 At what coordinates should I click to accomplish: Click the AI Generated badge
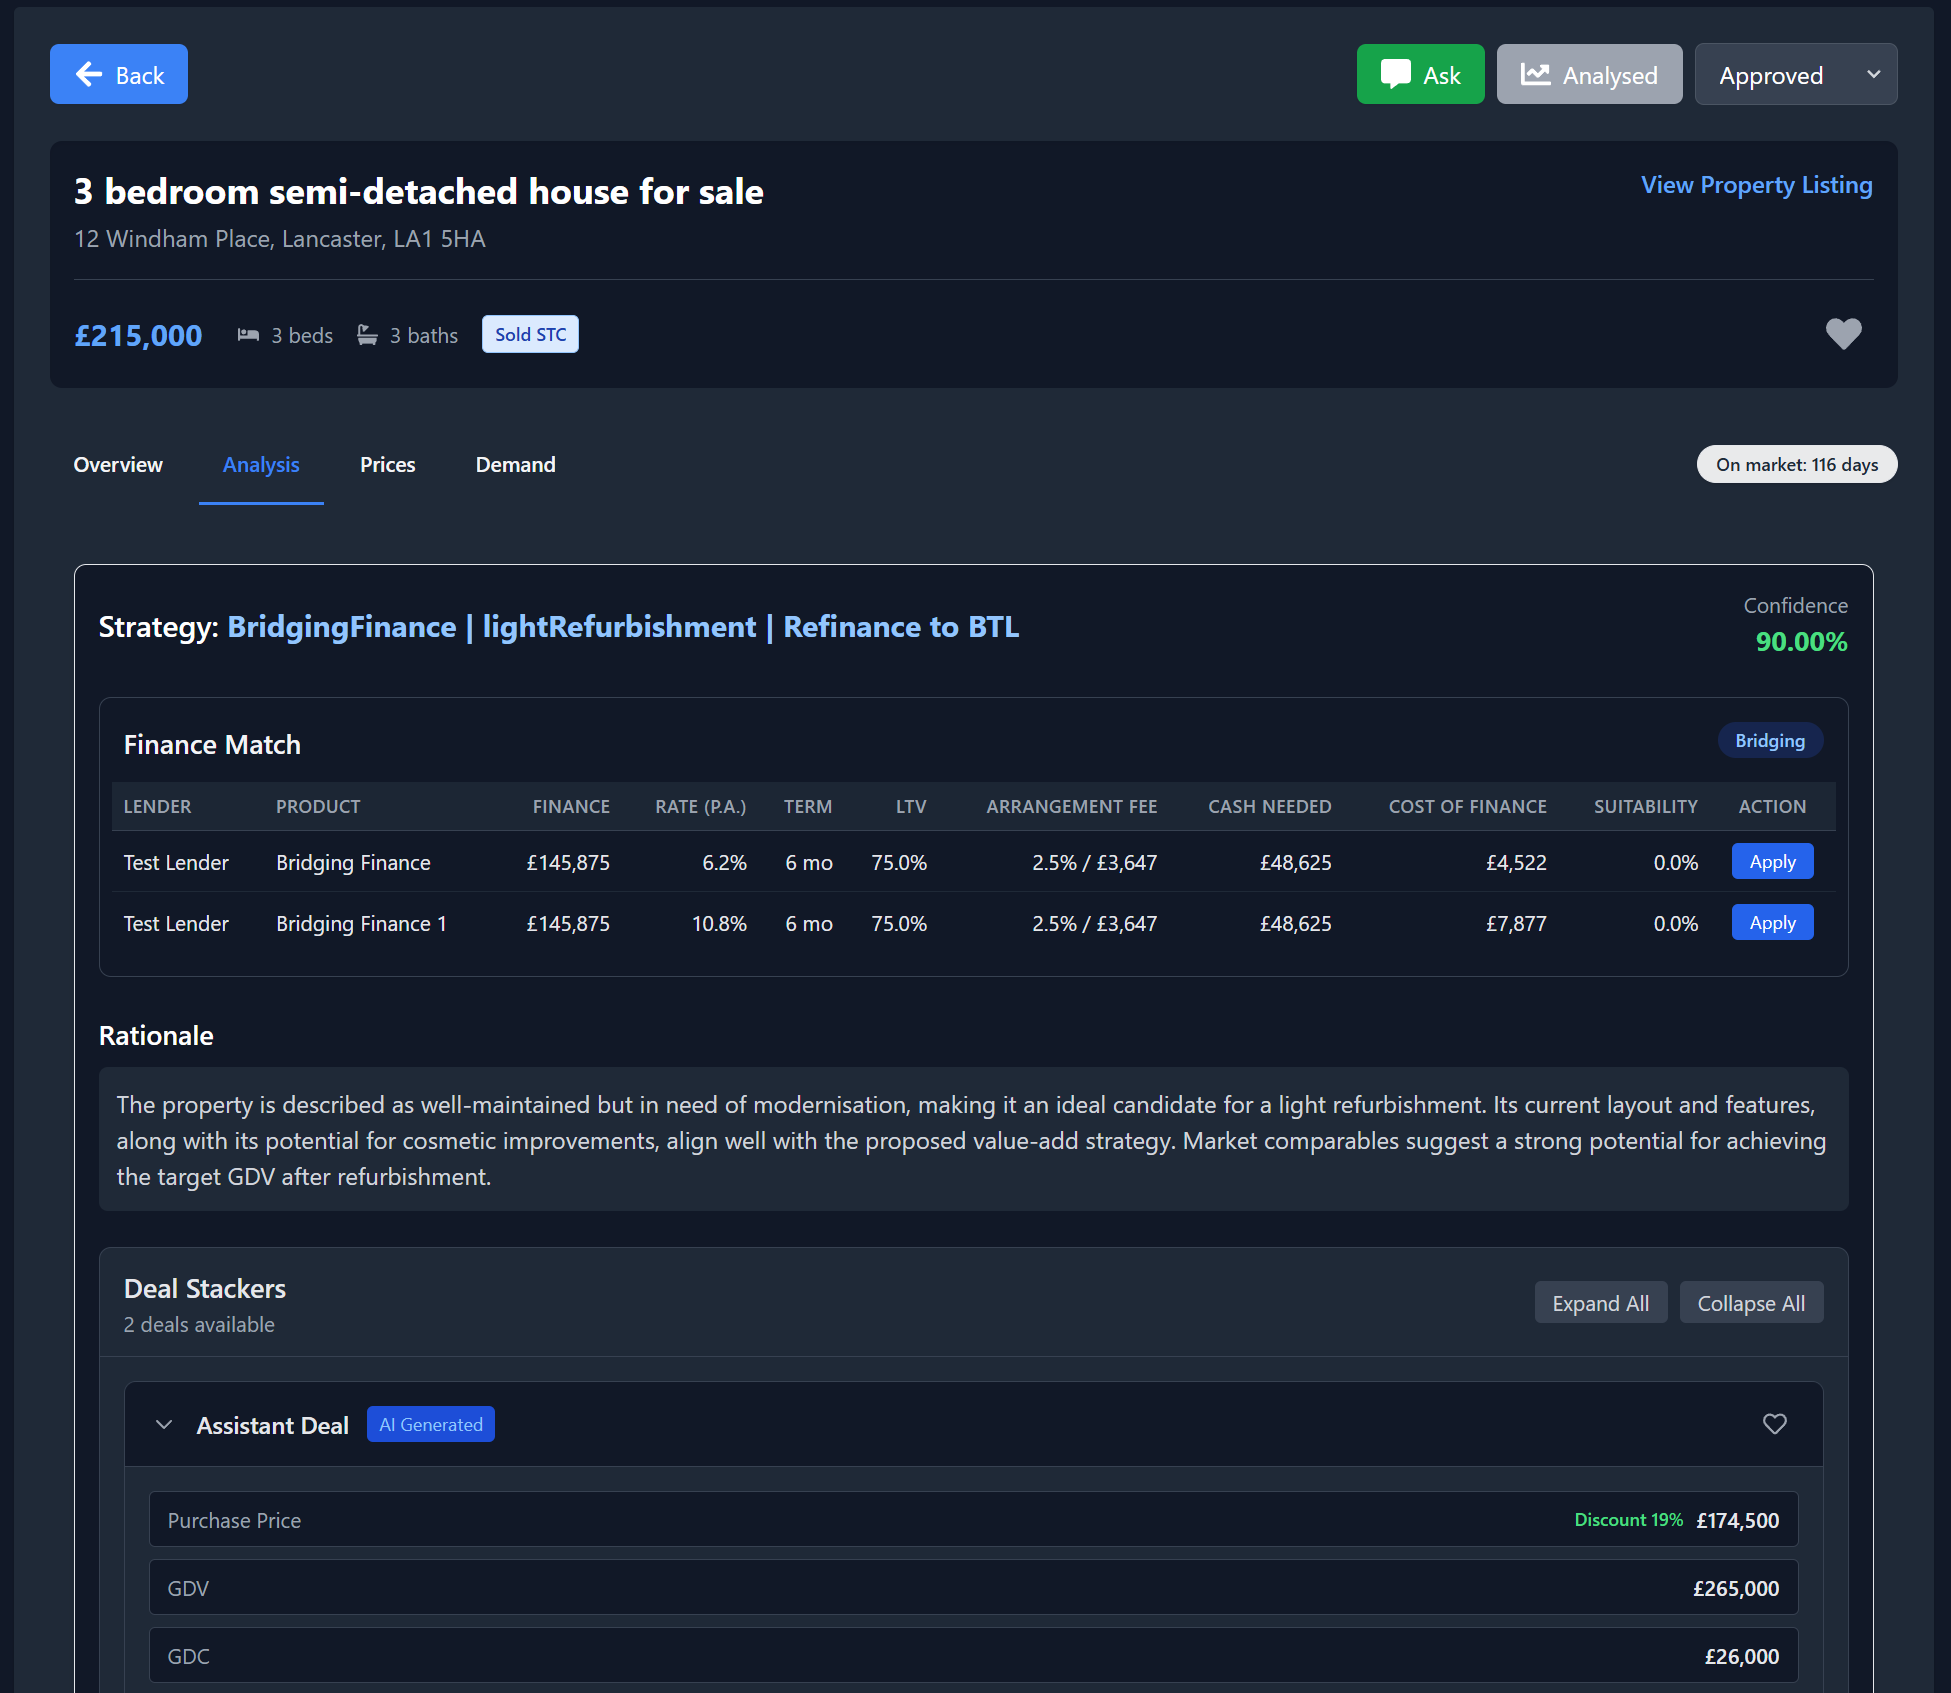click(x=430, y=1424)
